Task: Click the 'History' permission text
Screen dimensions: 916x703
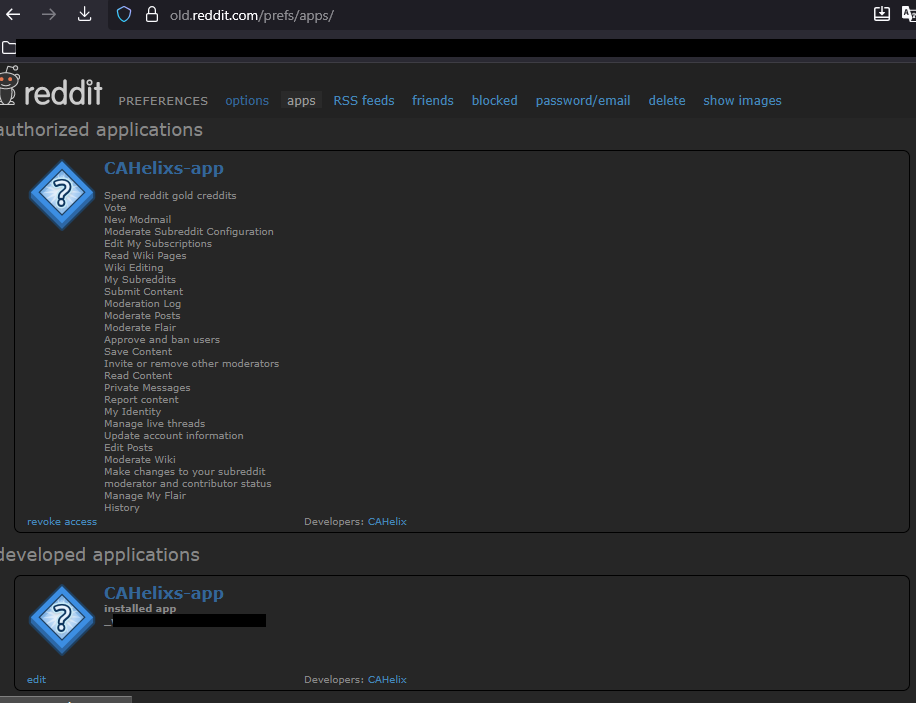Action: pyautogui.click(x=122, y=508)
